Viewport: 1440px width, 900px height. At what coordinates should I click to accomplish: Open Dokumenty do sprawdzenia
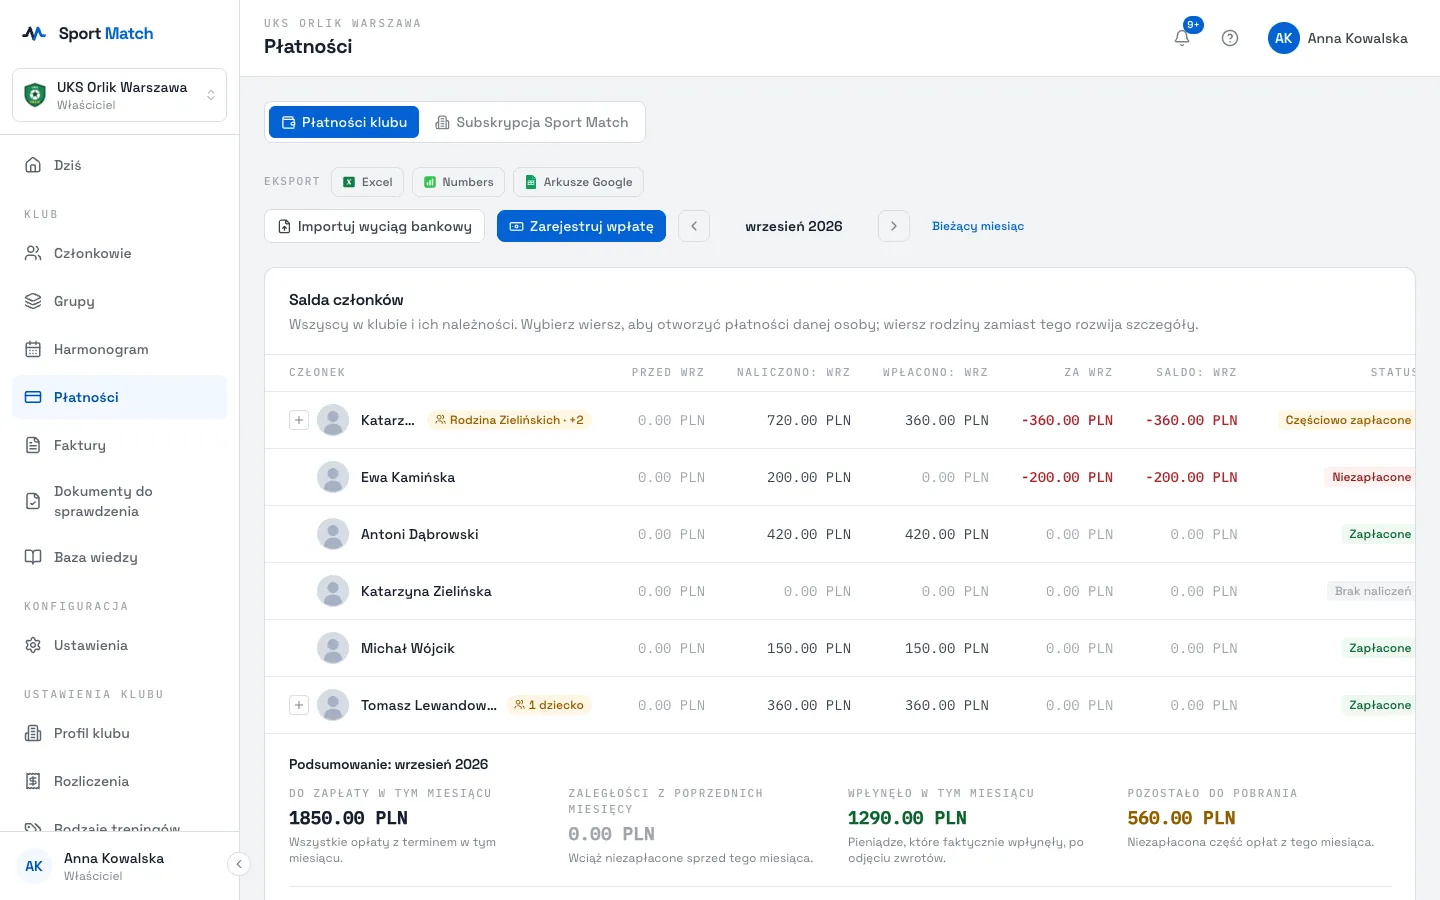[119, 501]
